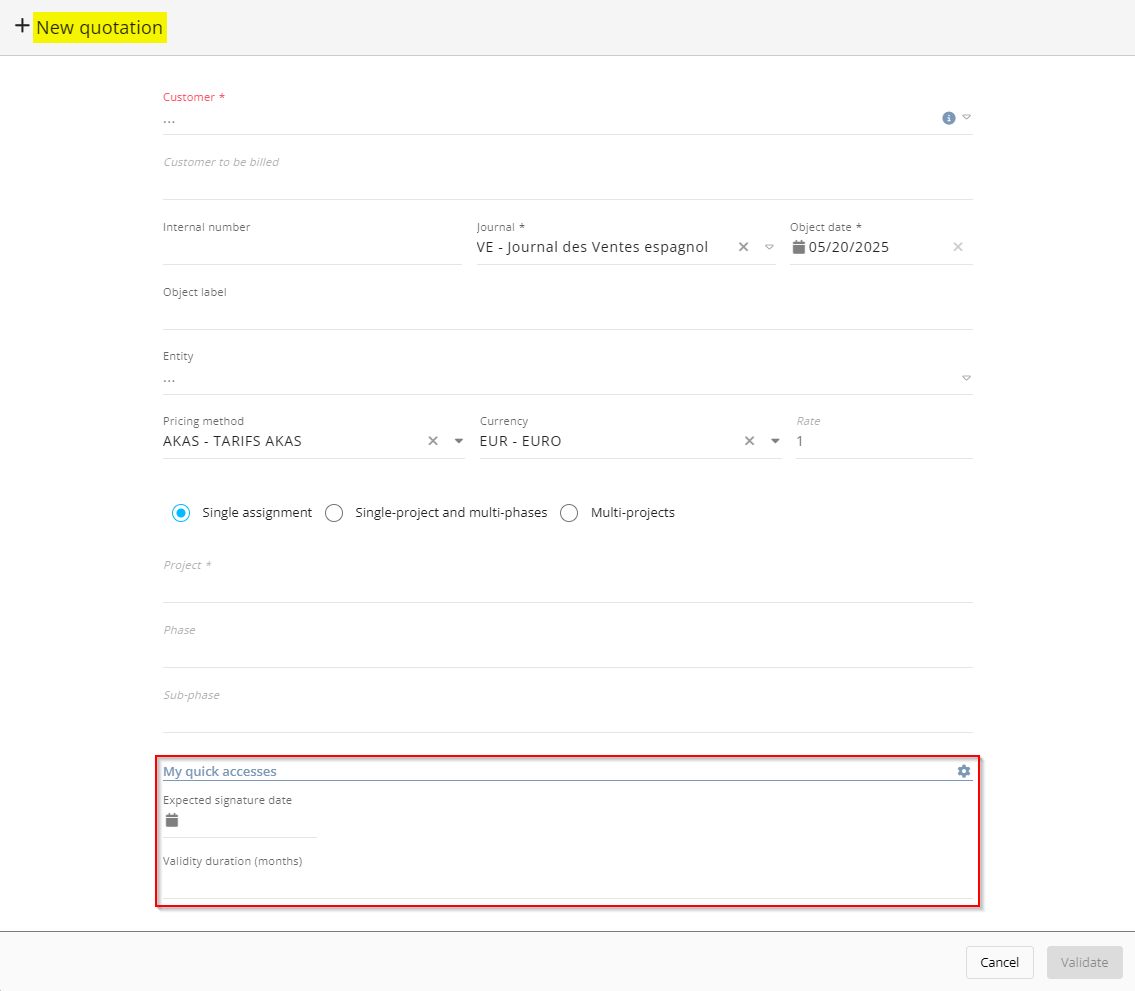Clear the Object date value
1135x991 pixels.
point(957,247)
